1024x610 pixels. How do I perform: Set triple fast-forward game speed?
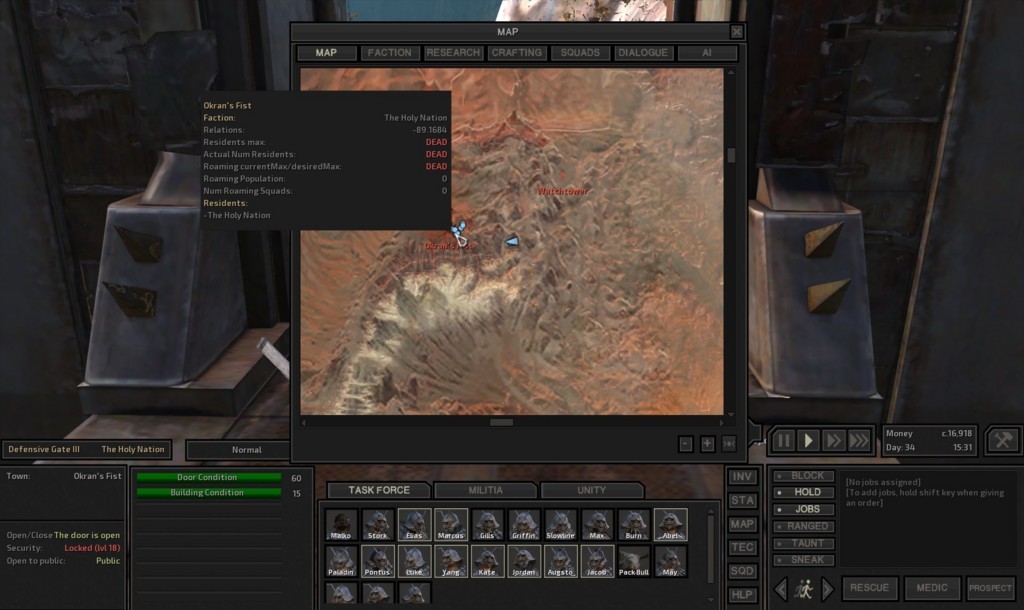click(x=859, y=441)
